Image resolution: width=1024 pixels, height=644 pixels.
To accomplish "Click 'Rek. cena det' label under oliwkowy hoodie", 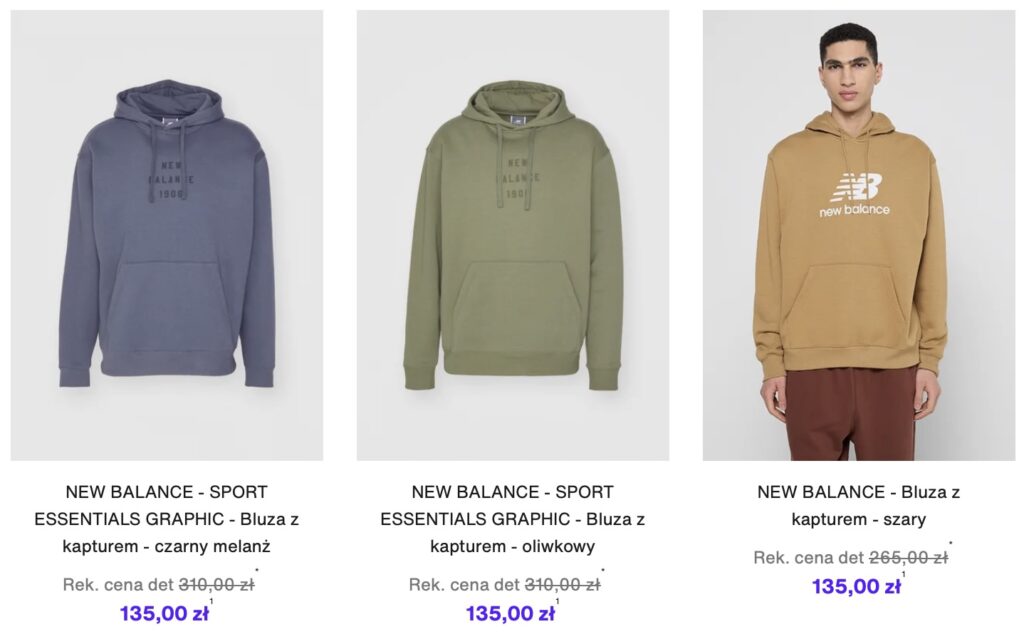I will (464, 585).
